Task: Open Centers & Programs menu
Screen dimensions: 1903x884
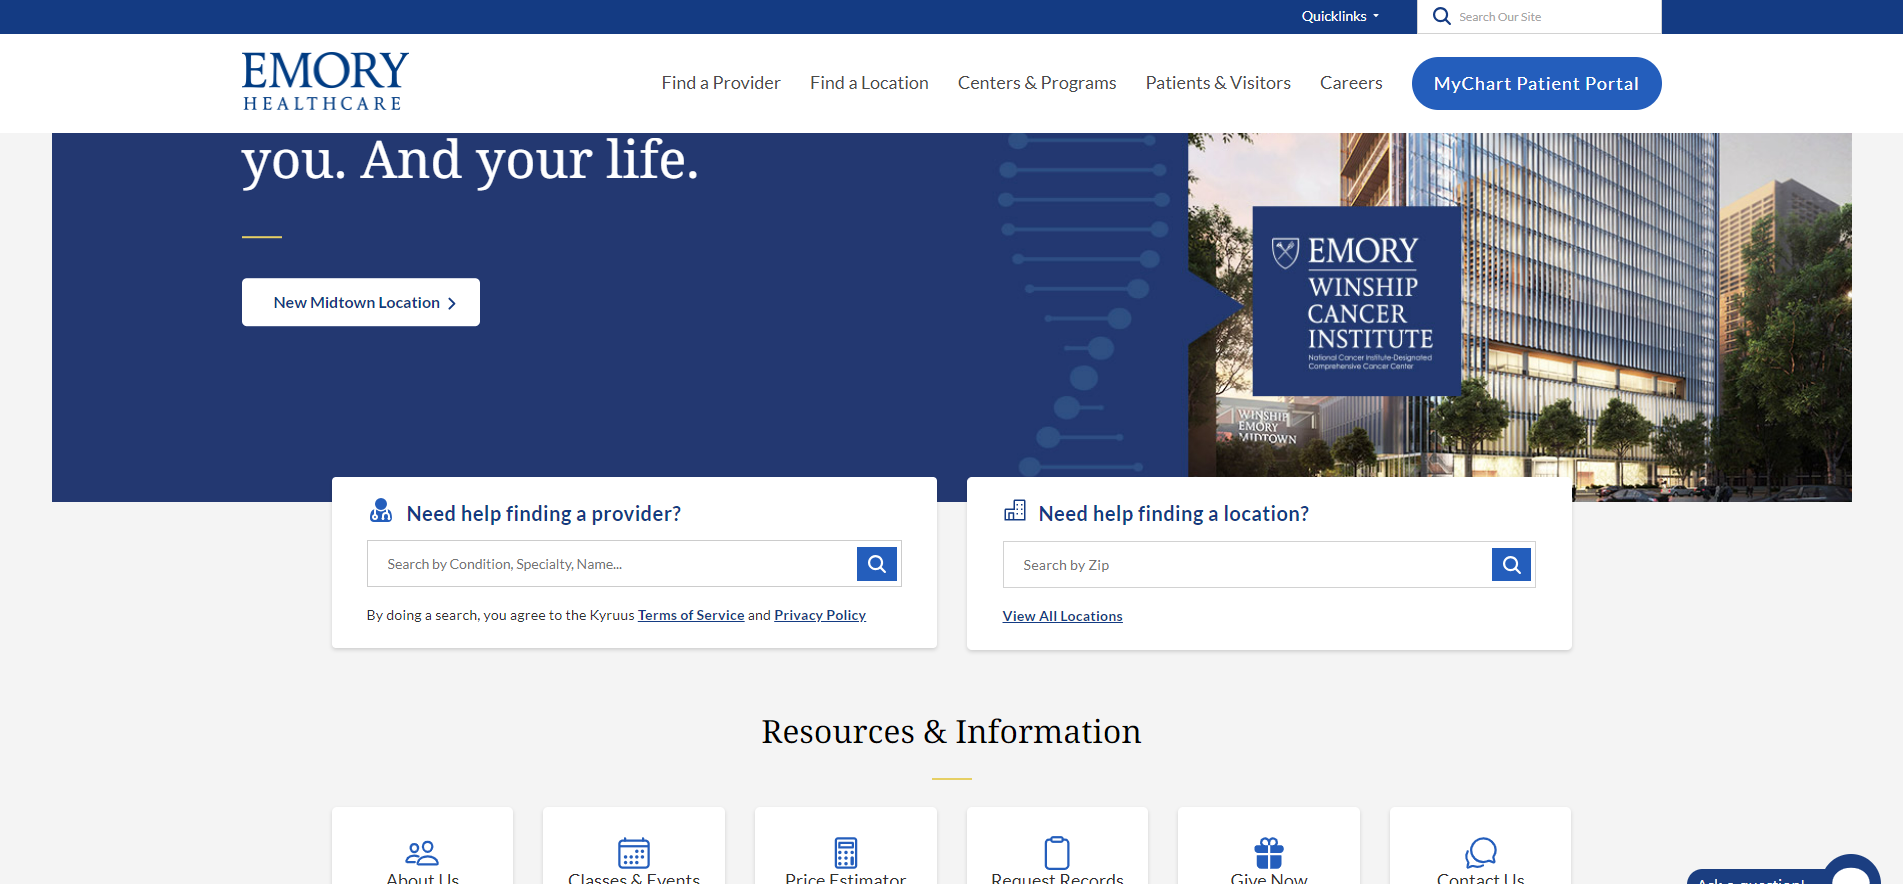Action: 1036,83
